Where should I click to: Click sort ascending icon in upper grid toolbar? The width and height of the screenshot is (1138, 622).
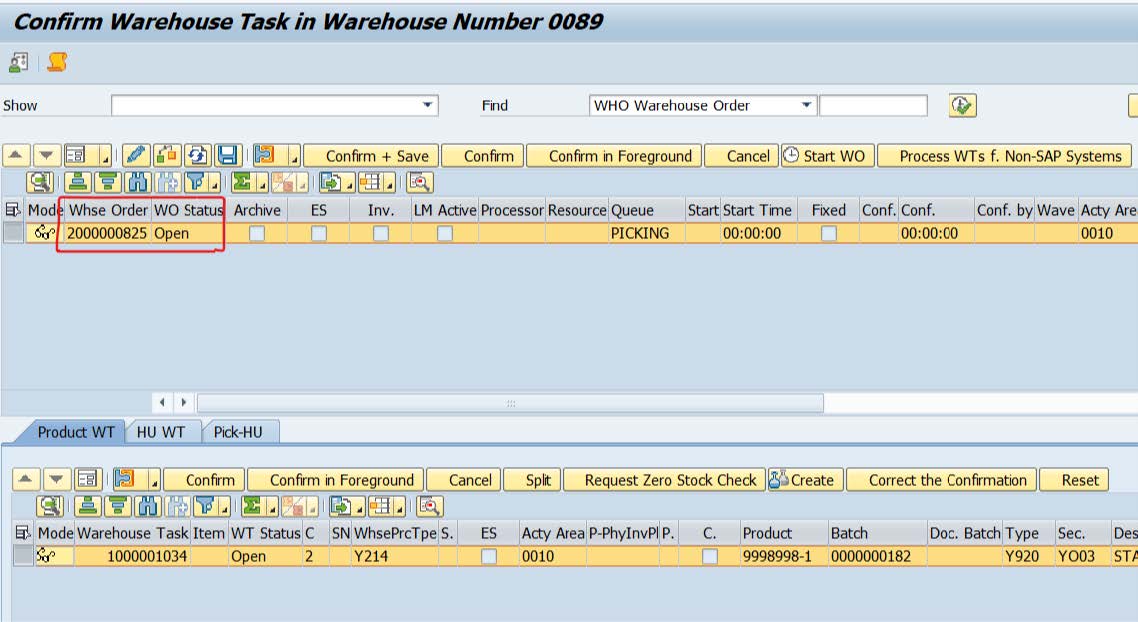[77, 182]
